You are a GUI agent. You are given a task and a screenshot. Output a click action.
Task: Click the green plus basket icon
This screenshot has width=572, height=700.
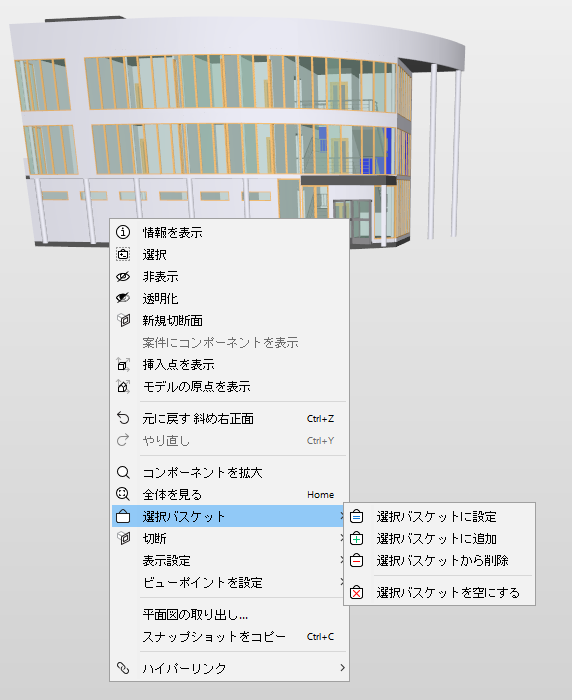coord(356,538)
